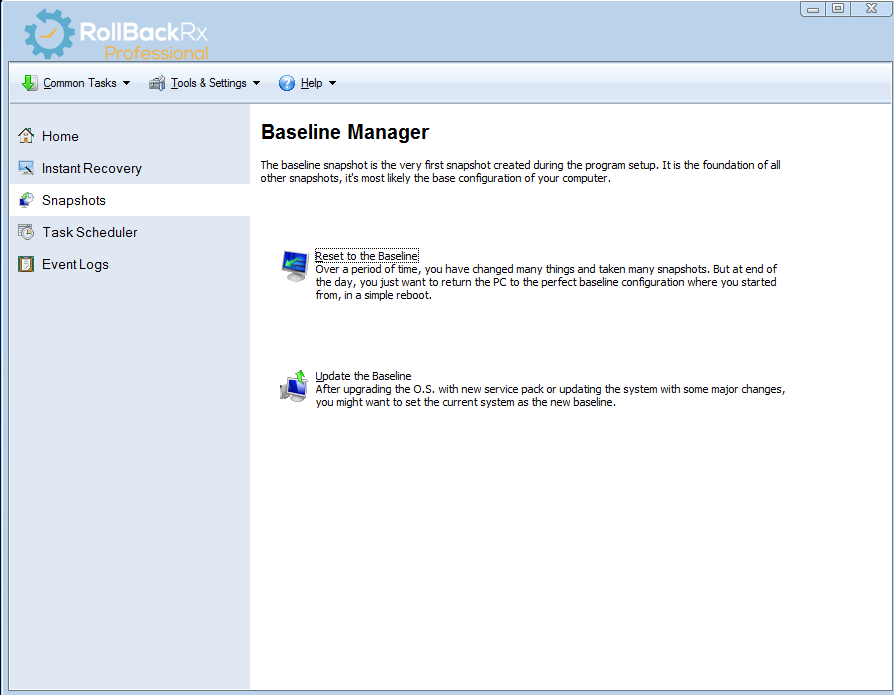Click the RollBackRx gear logo
Viewport: 894px width, 695px height.
(49, 35)
